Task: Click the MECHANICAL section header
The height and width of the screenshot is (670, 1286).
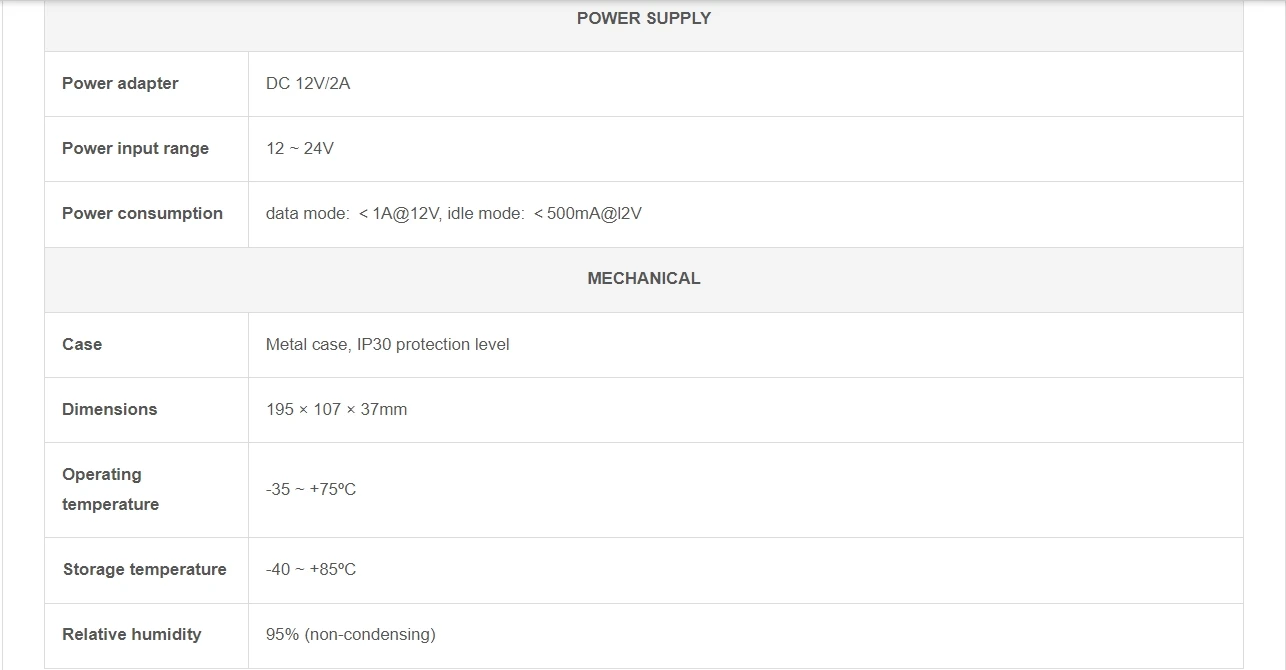Action: pyautogui.click(x=643, y=278)
